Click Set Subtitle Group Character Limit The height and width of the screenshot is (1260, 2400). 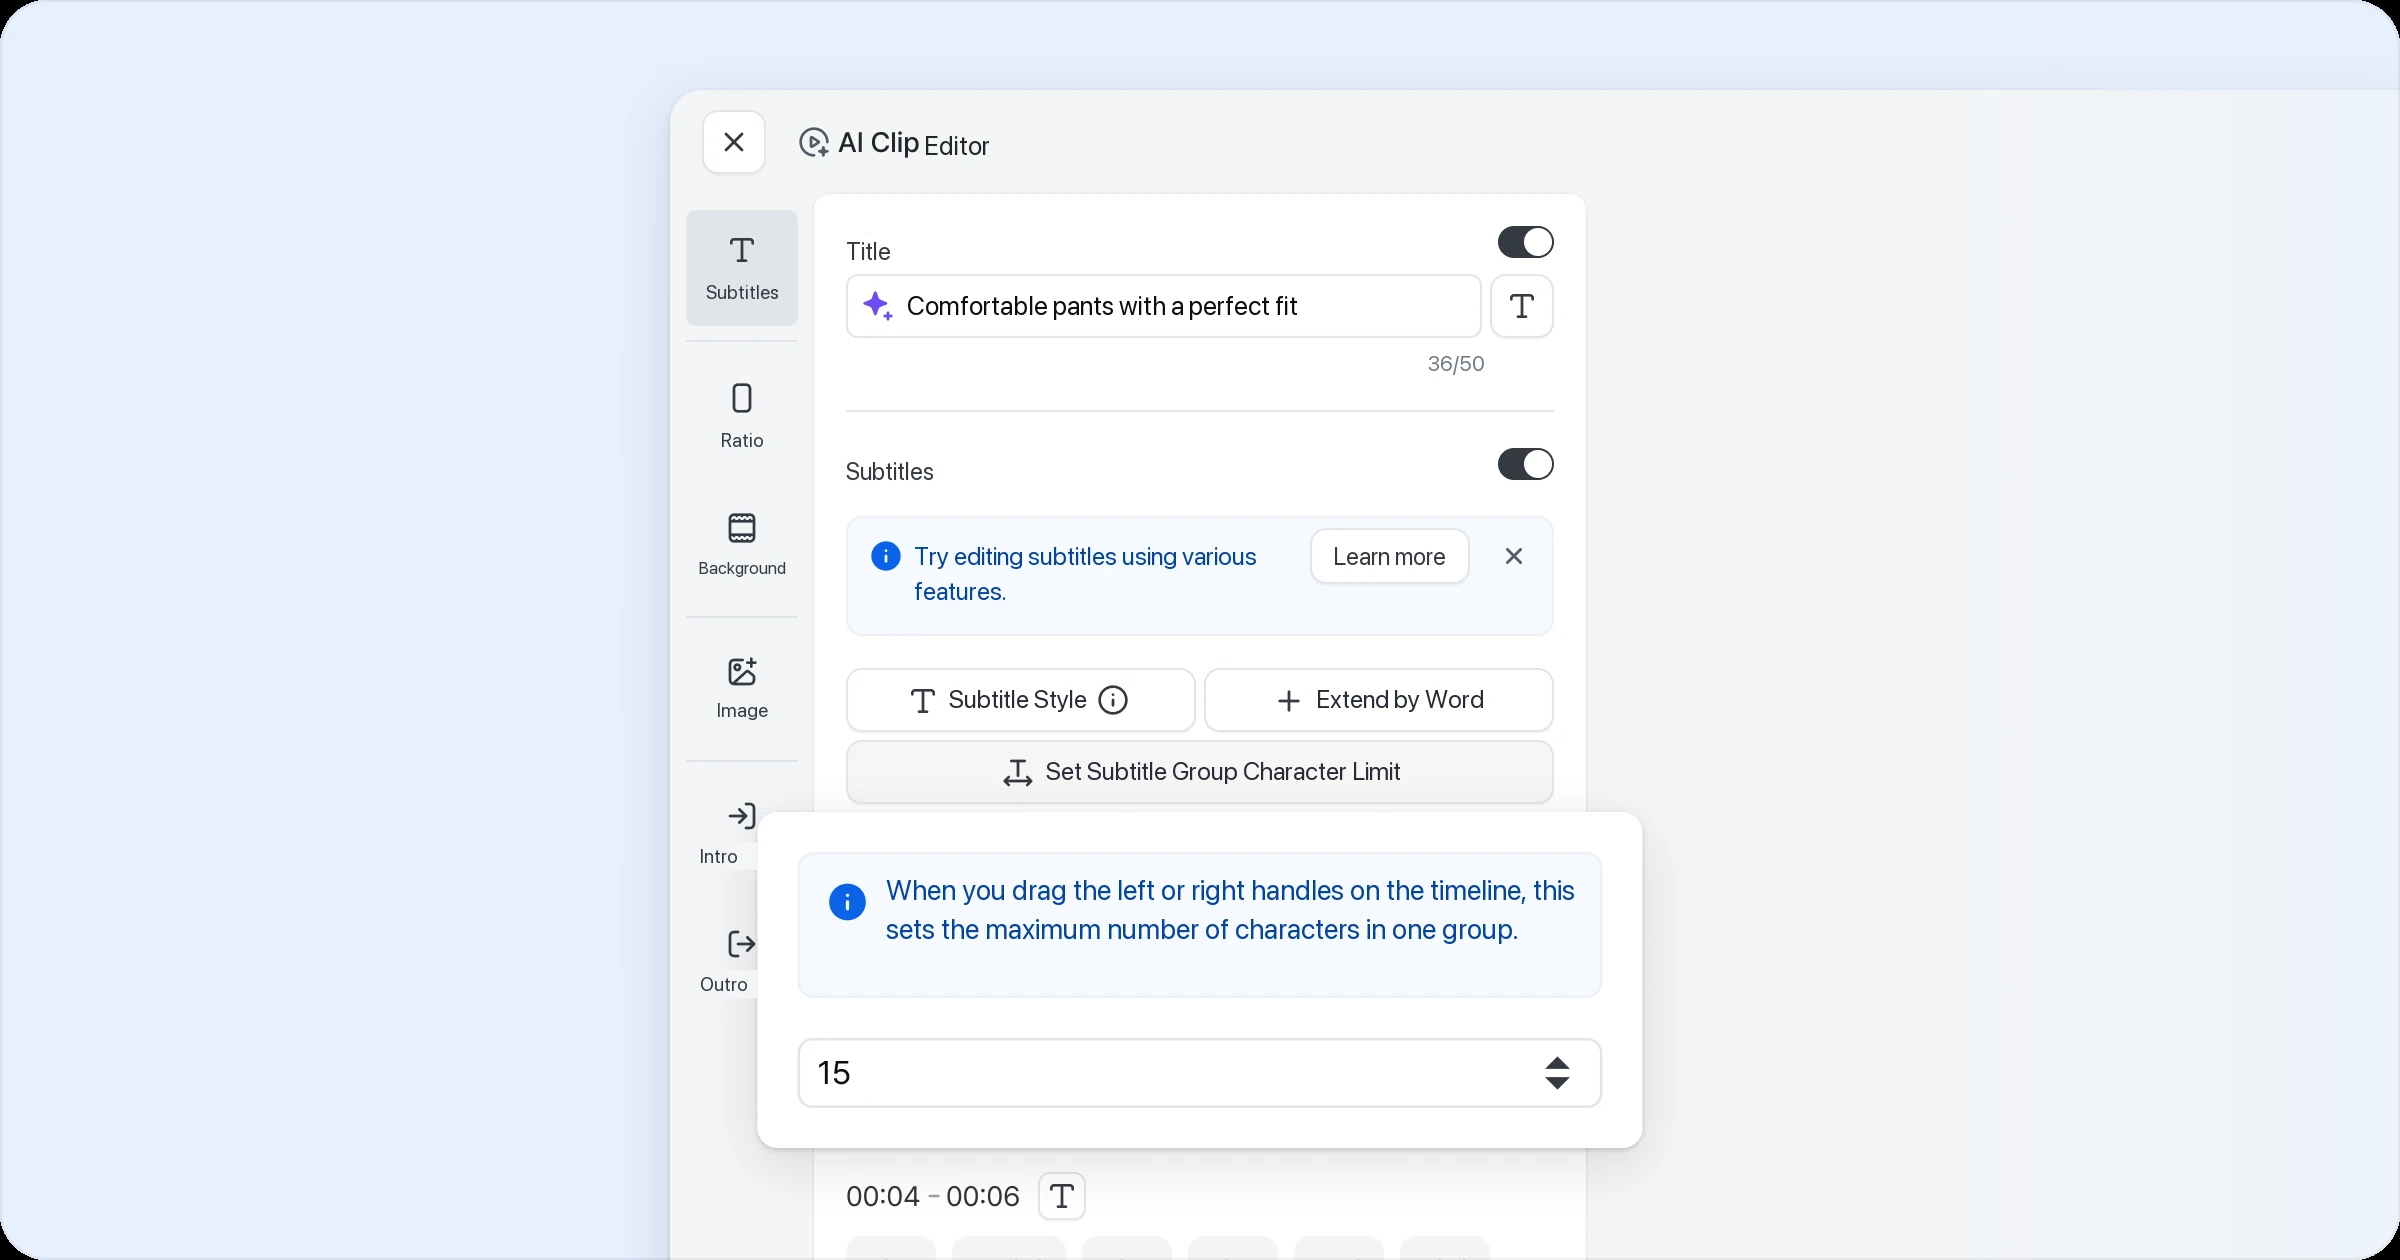(x=1200, y=772)
